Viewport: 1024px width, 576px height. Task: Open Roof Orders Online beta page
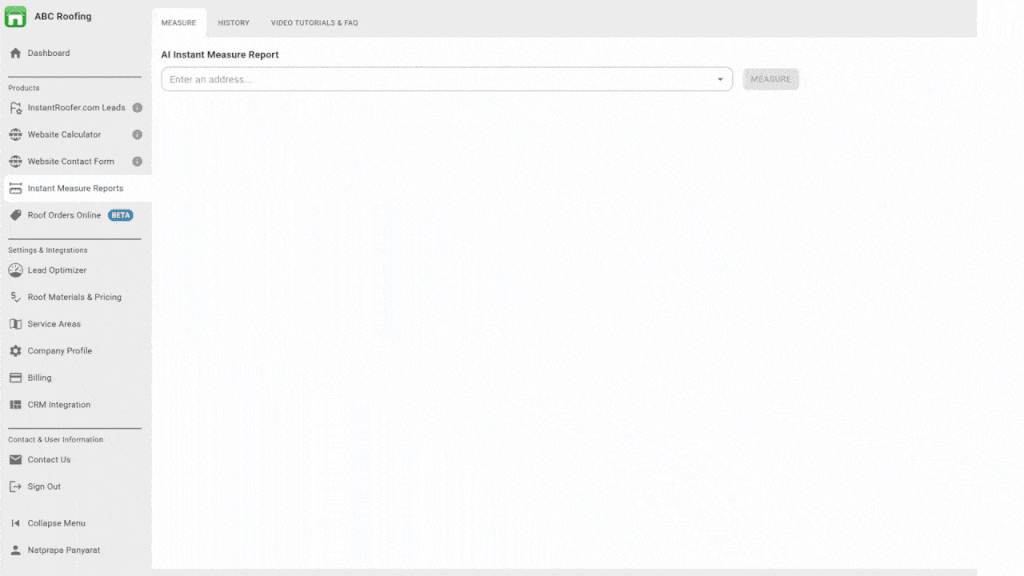[64, 215]
